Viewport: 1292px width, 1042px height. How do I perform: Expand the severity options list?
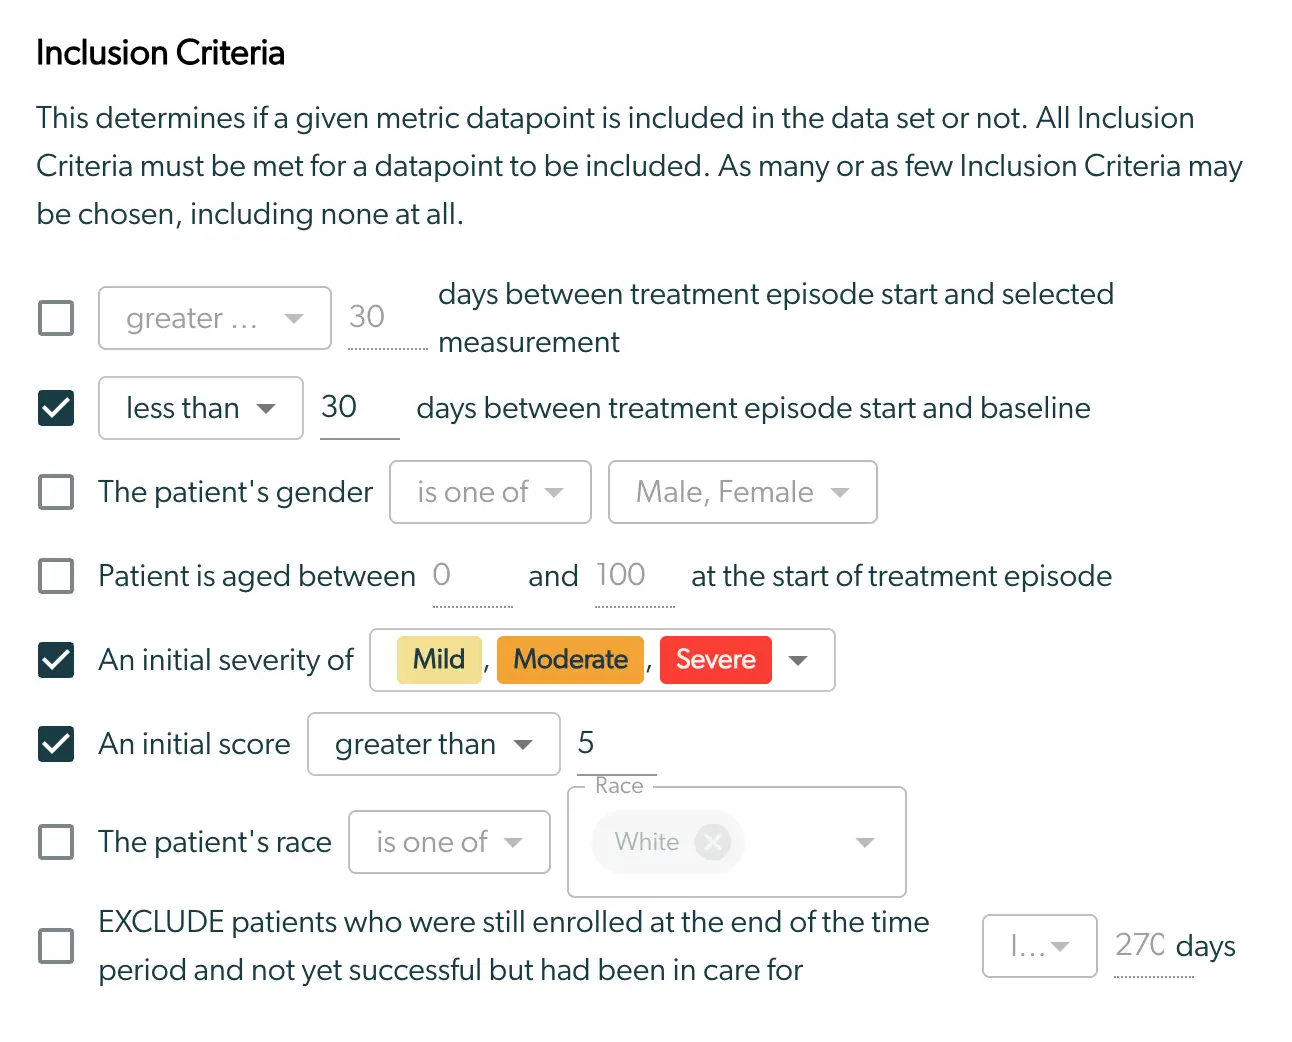(798, 660)
